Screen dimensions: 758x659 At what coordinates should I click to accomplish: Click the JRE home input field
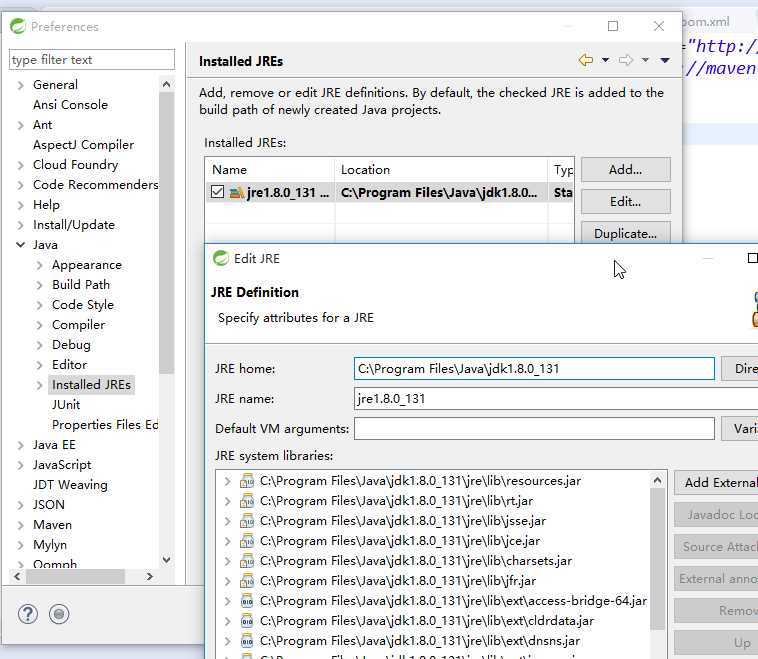[534, 369]
